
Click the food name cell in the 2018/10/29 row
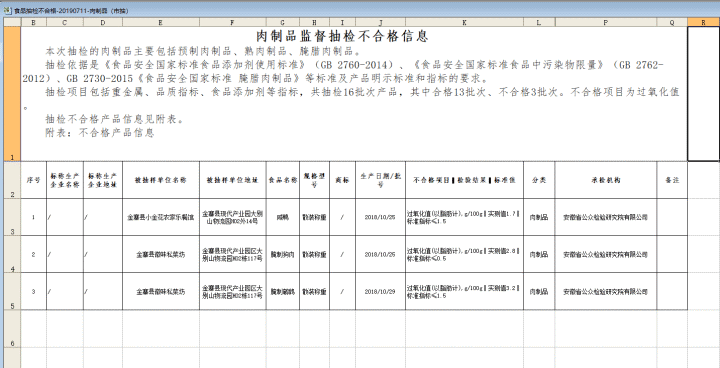(x=283, y=292)
